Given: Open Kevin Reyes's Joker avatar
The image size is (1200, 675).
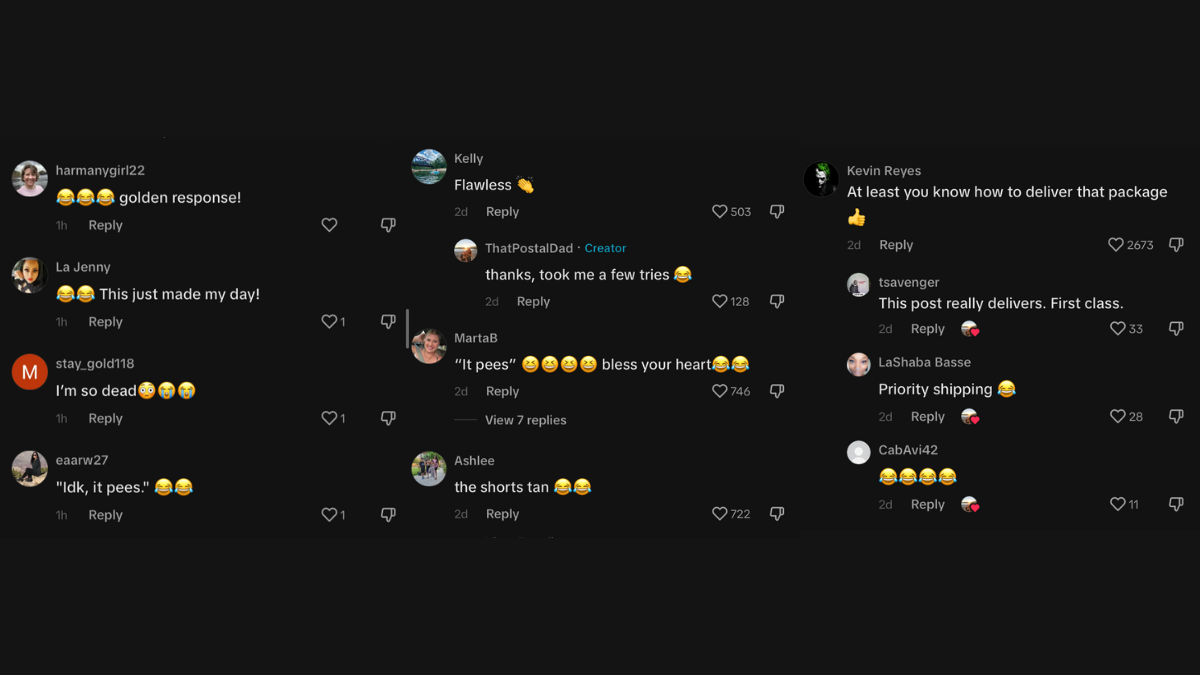Looking at the screenshot, I should coord(821,180).
